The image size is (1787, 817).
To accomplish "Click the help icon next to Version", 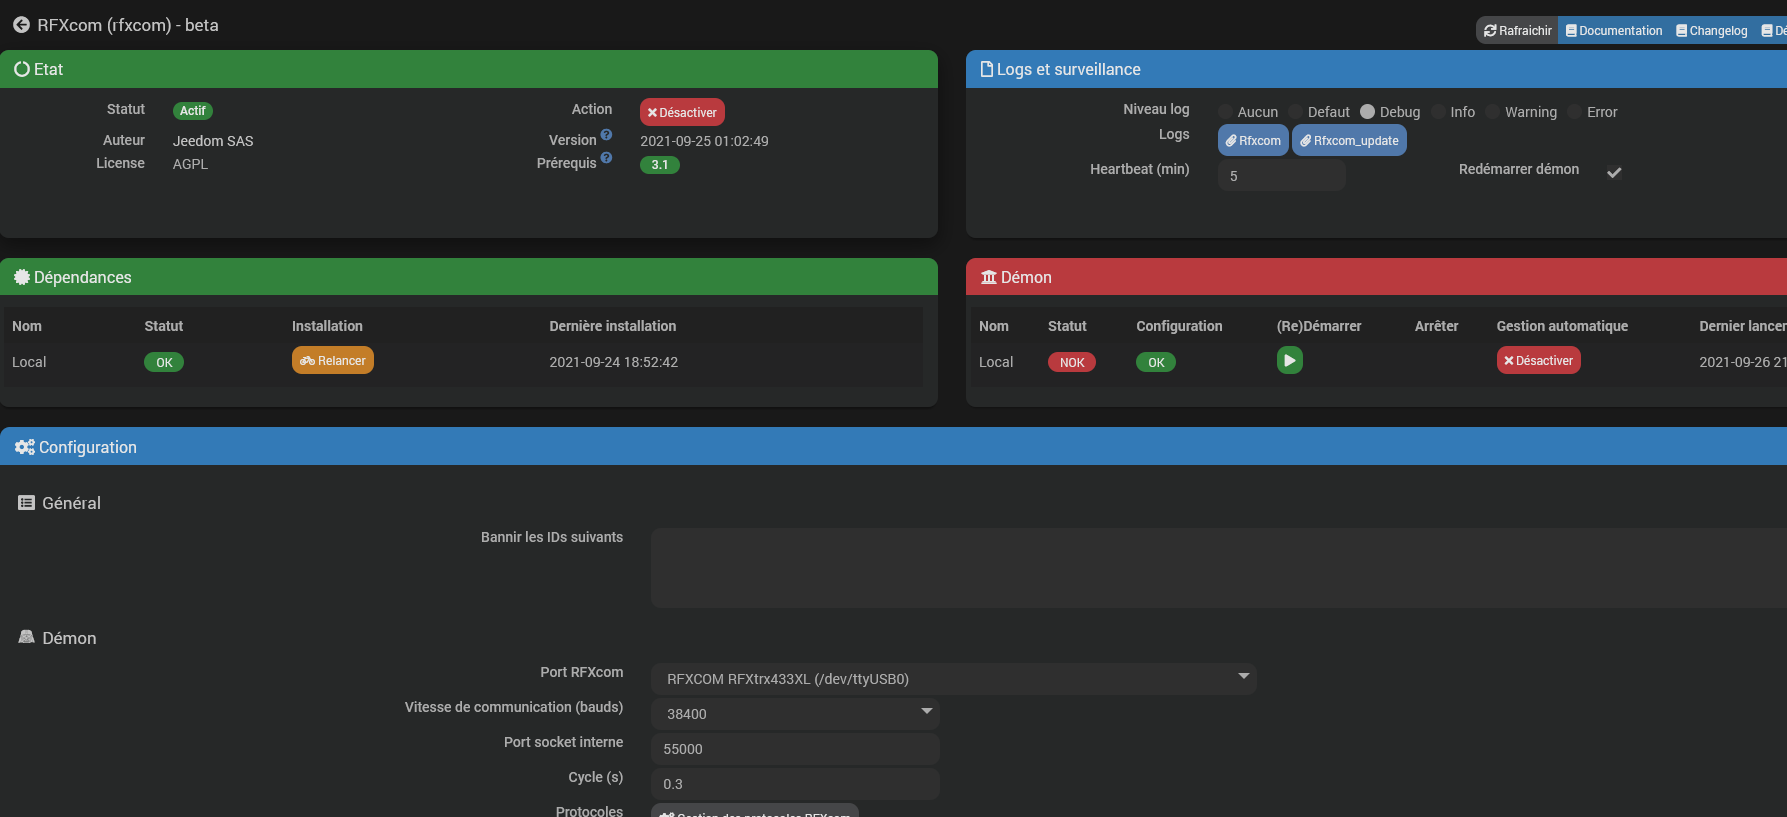I will coord(606,135).
